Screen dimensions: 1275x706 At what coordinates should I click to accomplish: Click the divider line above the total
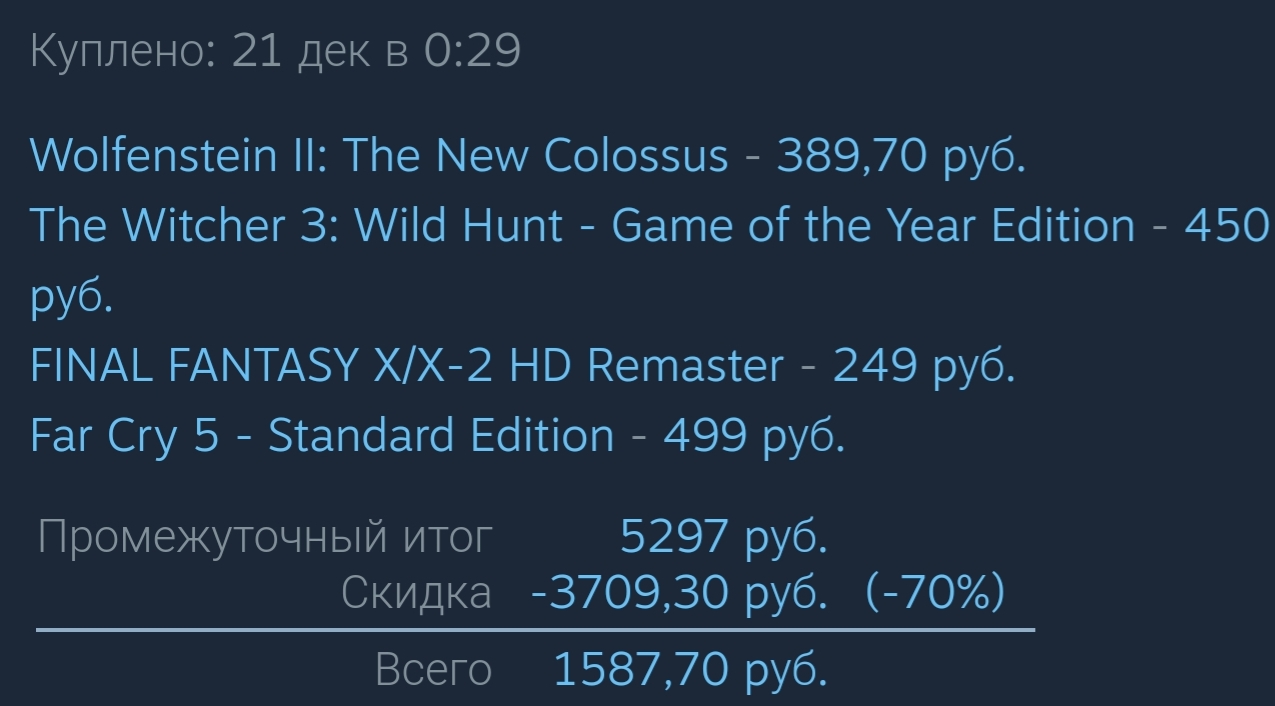pos(535,630)
